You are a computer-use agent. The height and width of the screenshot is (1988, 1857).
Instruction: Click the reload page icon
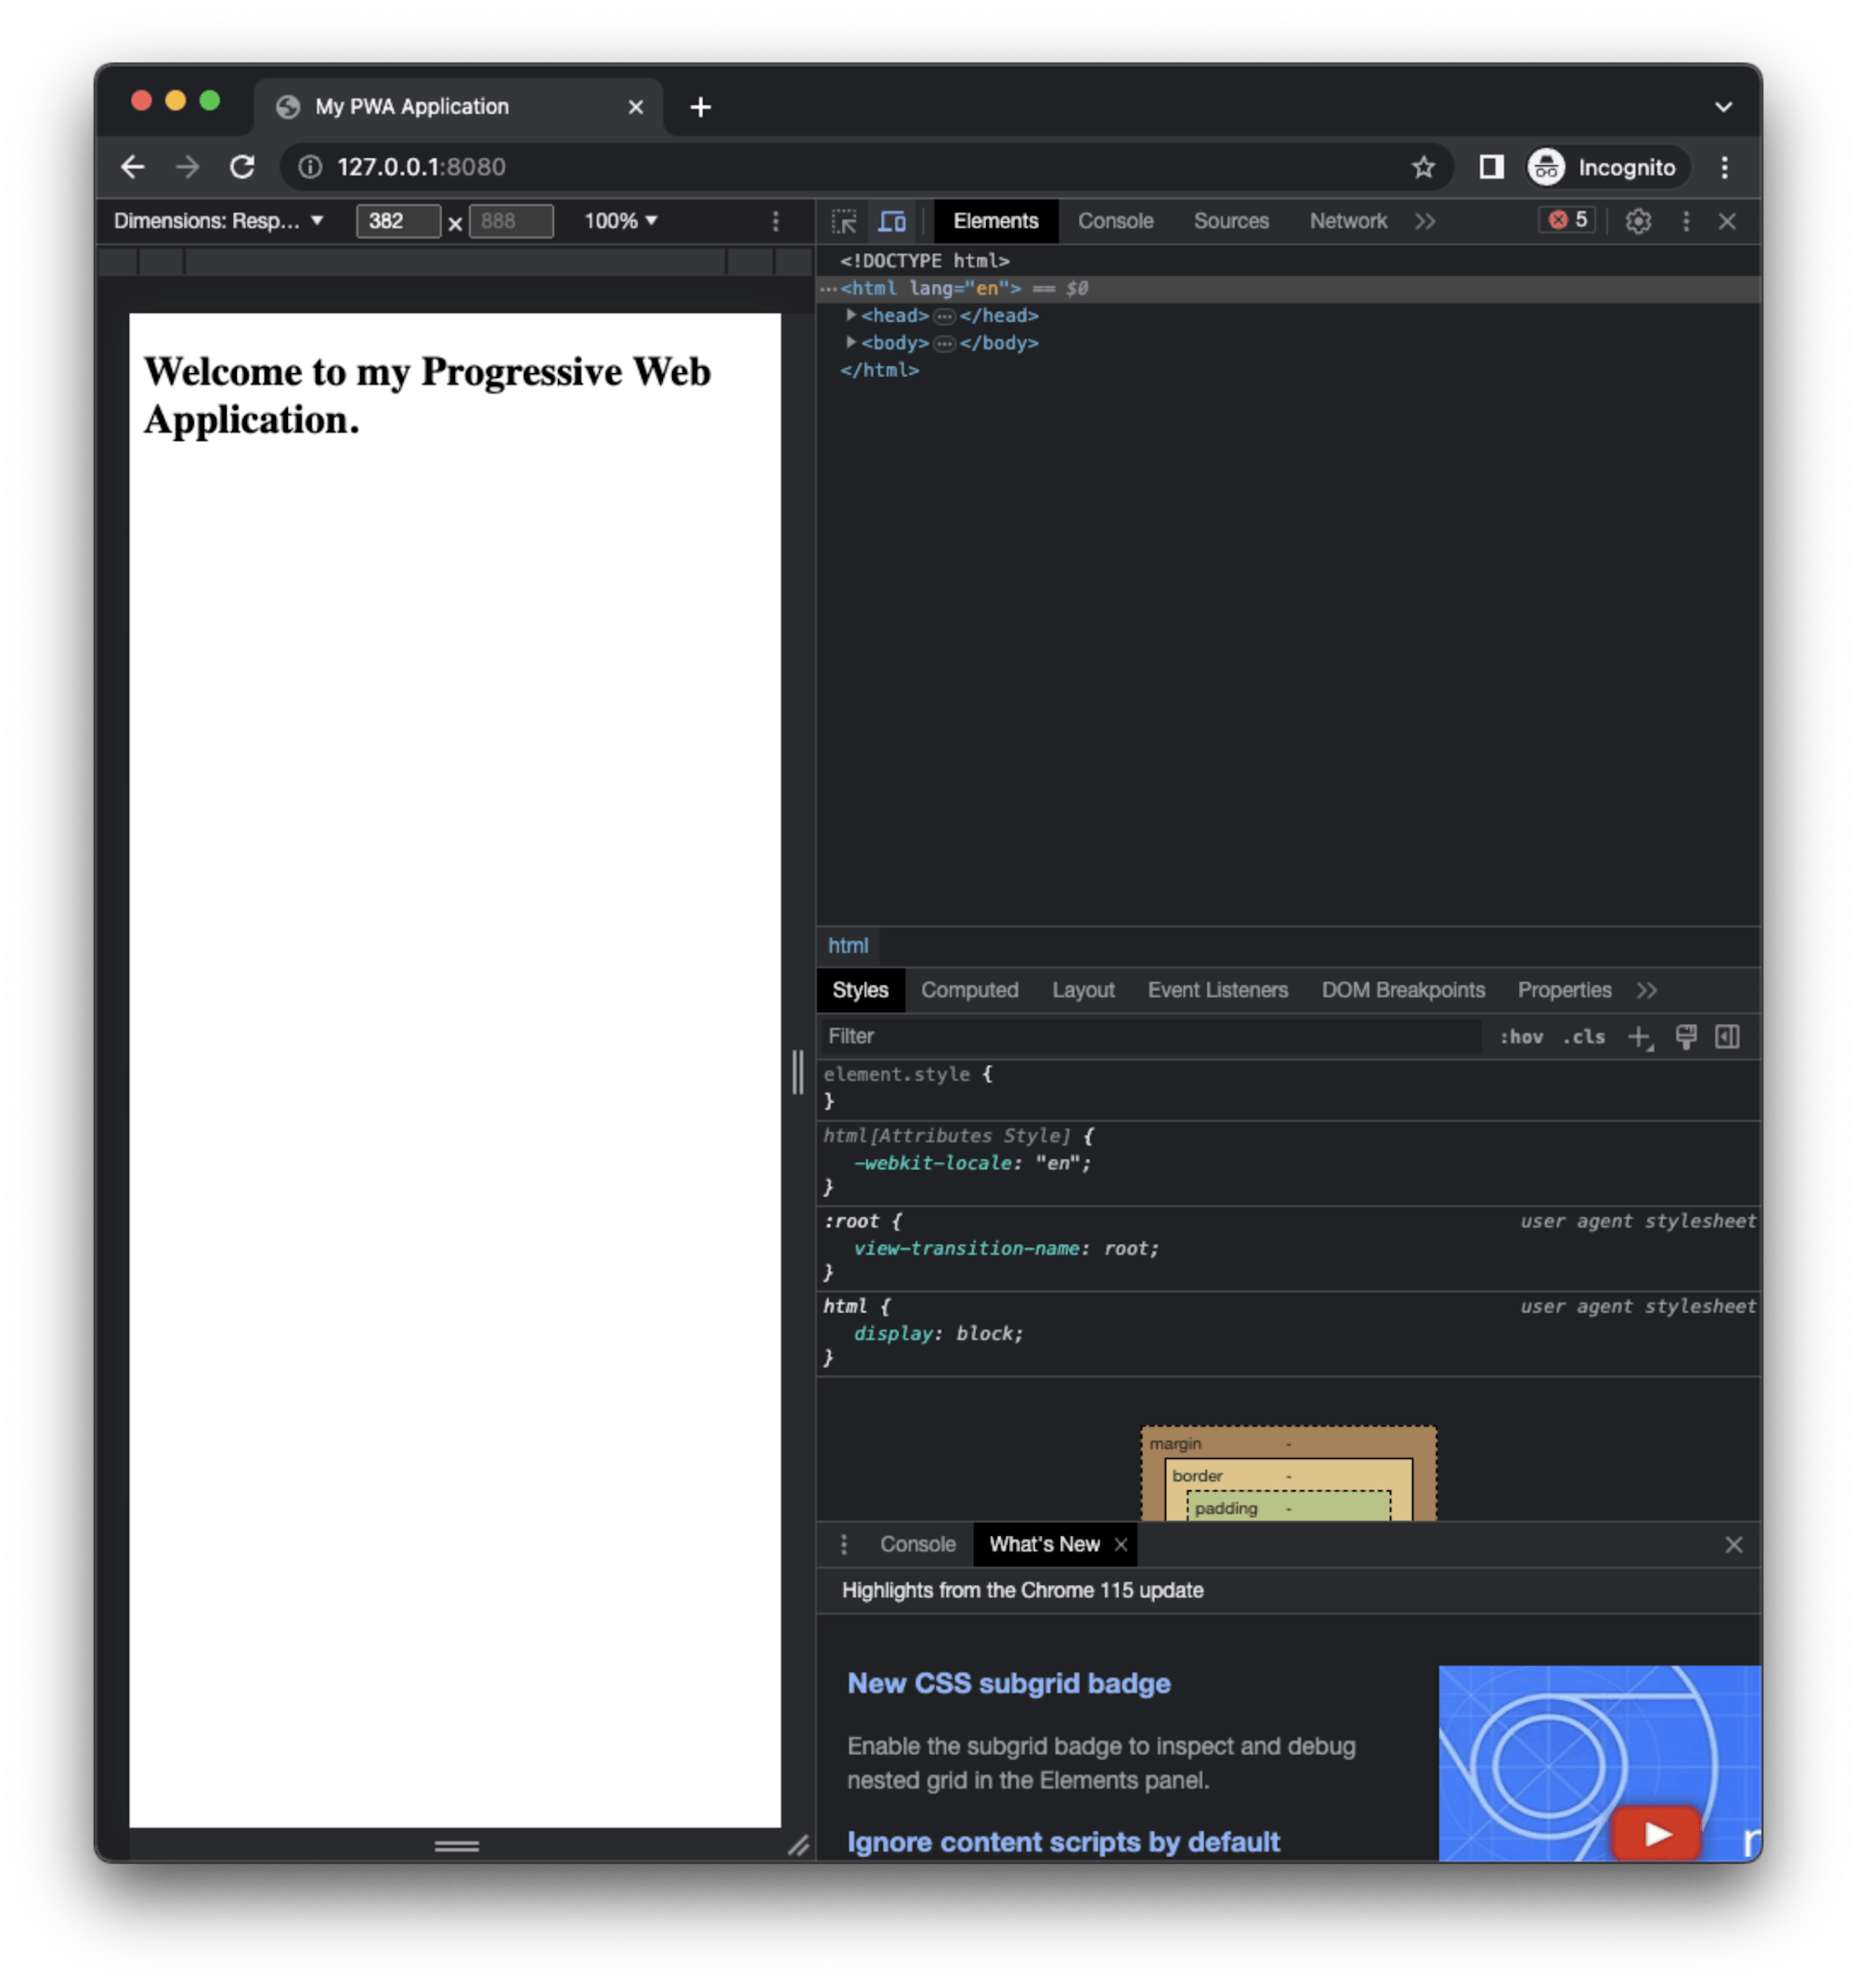(x=243, y=167)
